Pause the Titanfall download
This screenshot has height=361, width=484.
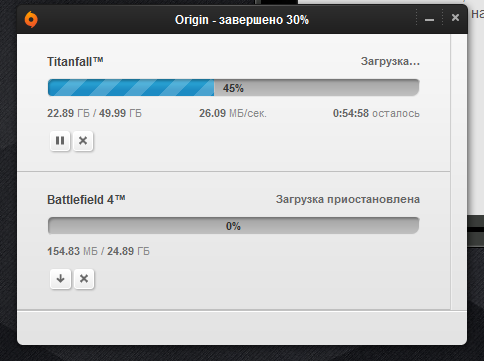point(60,141)
